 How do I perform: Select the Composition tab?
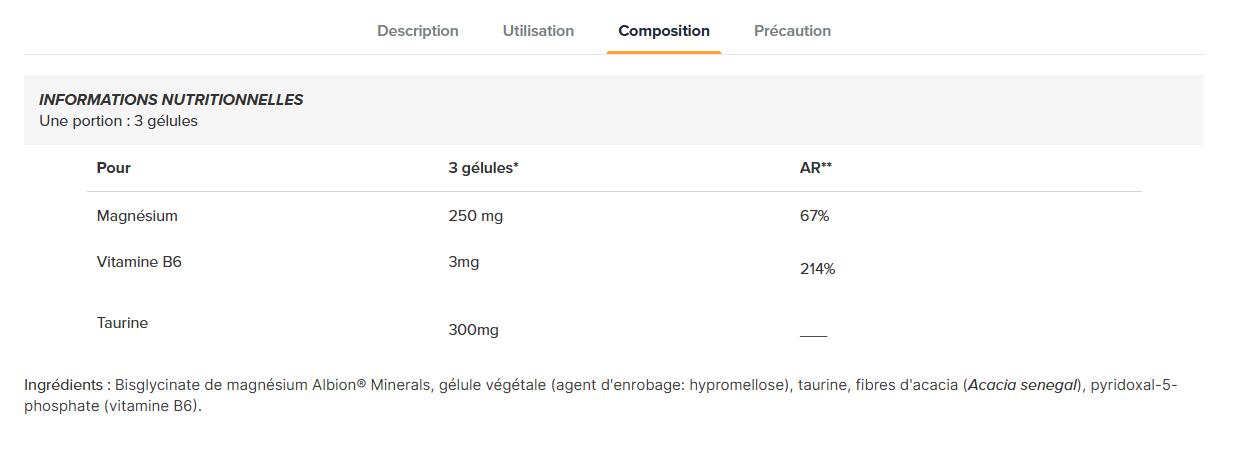pyautogui.click(x=664, y=31)
